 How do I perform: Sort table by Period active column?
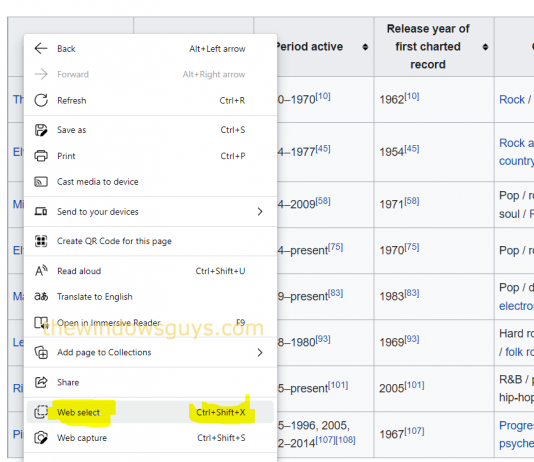tap(365, 47)
